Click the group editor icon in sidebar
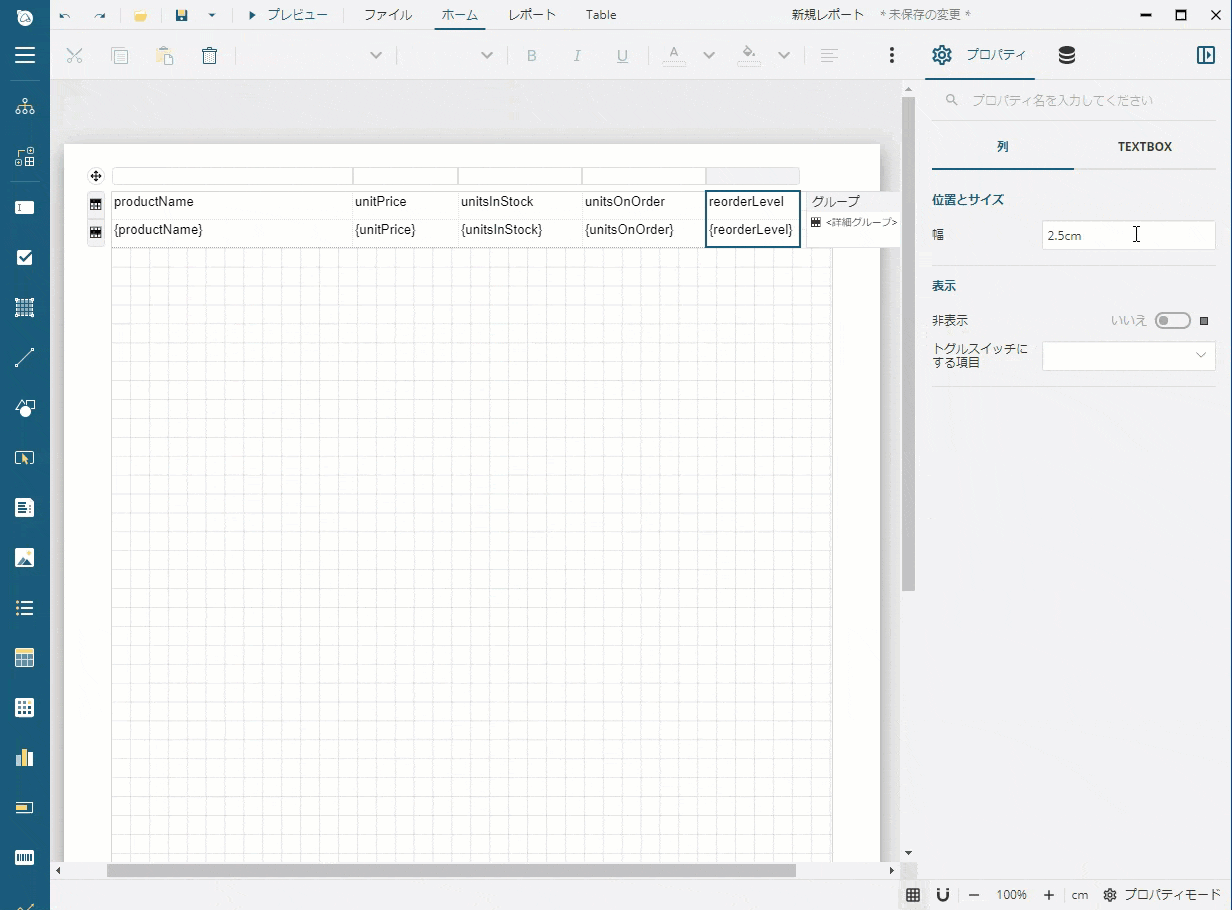This screenshot has width=1232, height=910. [x=25, y=157]
